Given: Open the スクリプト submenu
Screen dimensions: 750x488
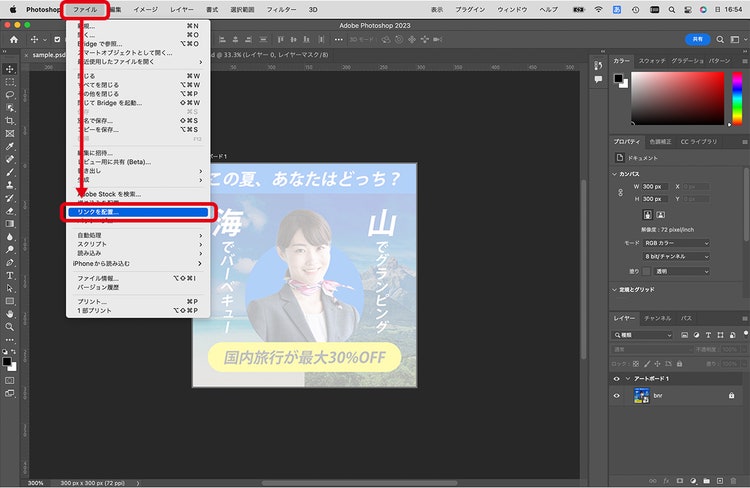Looking at the screenshot, I should pos(138,244).
